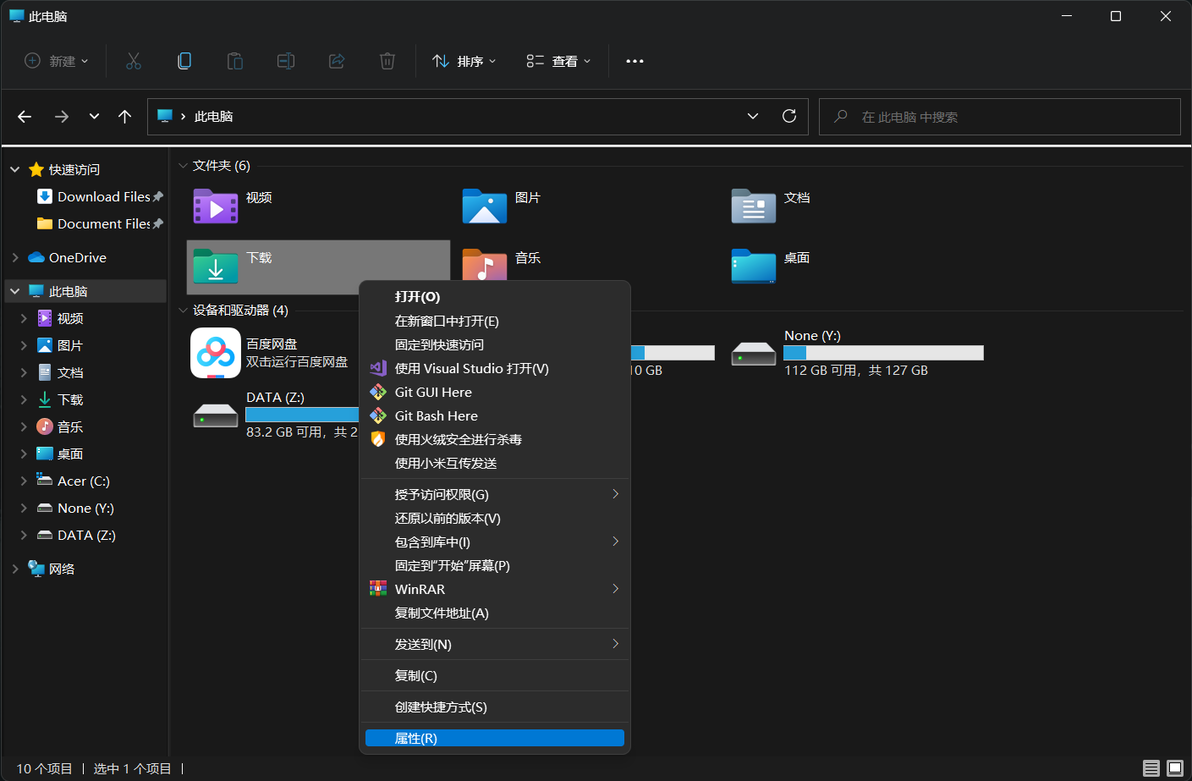Viewport: 1192px width, 781px height.
Task: Open the 查看 view dropdown
Action: 559,62
